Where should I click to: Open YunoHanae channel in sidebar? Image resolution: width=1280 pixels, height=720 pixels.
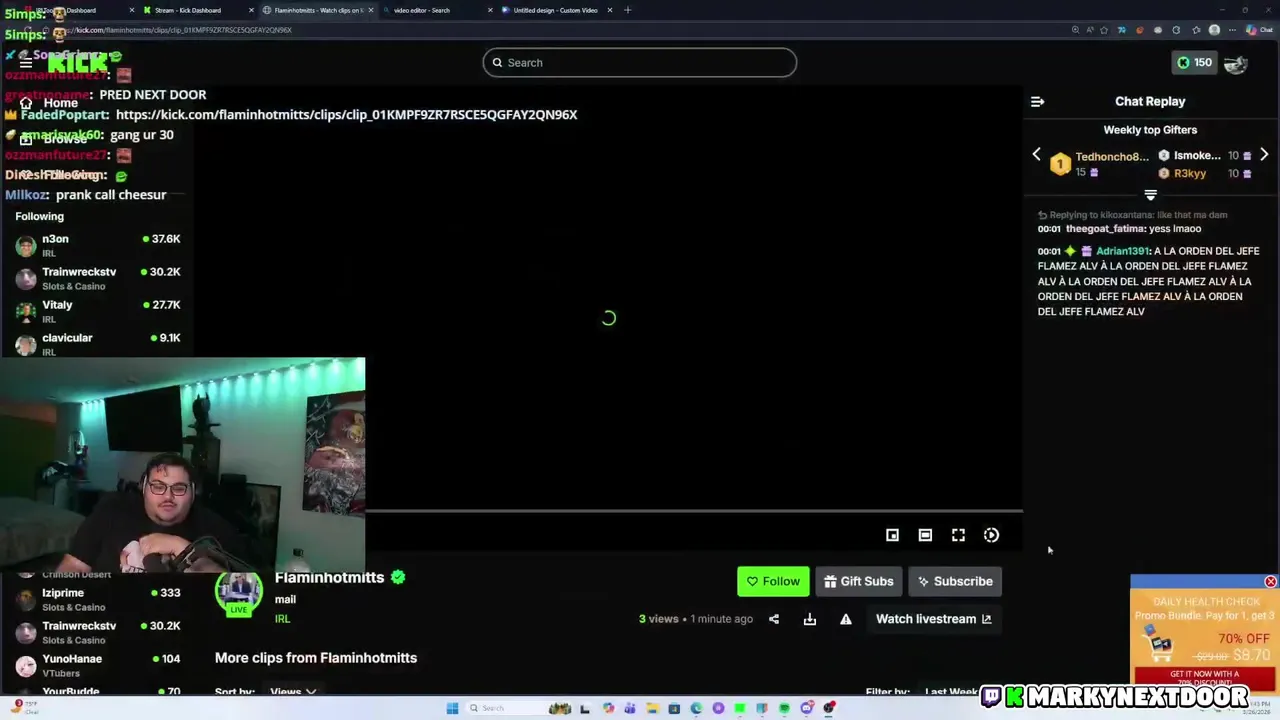[97, 665]
